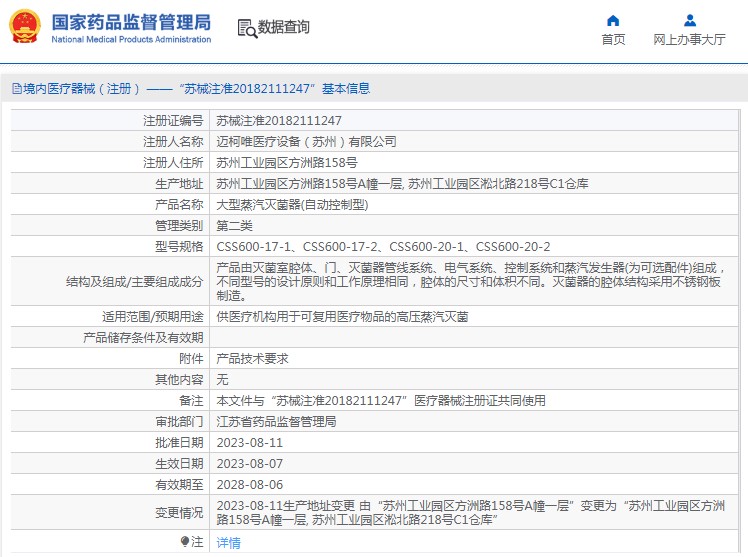This screenshot has height=557, width=748.
Task: Click the lightbulb icon beside 注
Action: coord(185,541)
